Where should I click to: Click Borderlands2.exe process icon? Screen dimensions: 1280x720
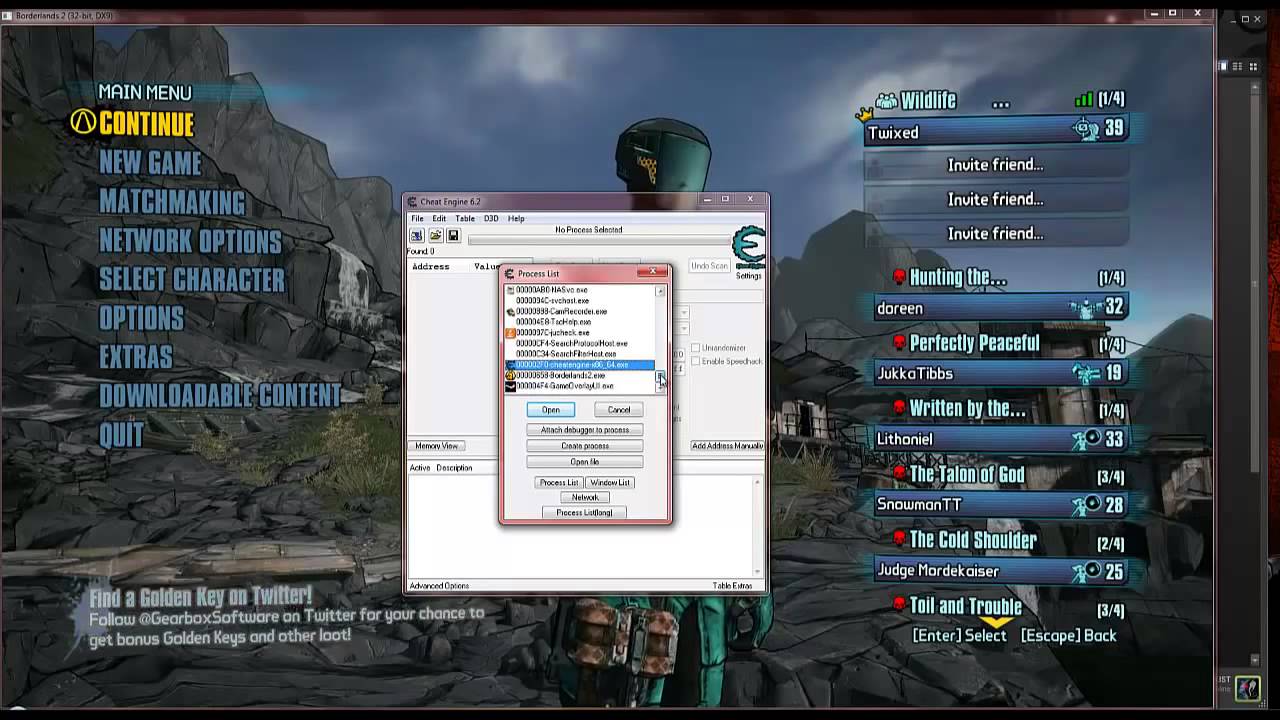pyautogui.click(x=510, y=375)
